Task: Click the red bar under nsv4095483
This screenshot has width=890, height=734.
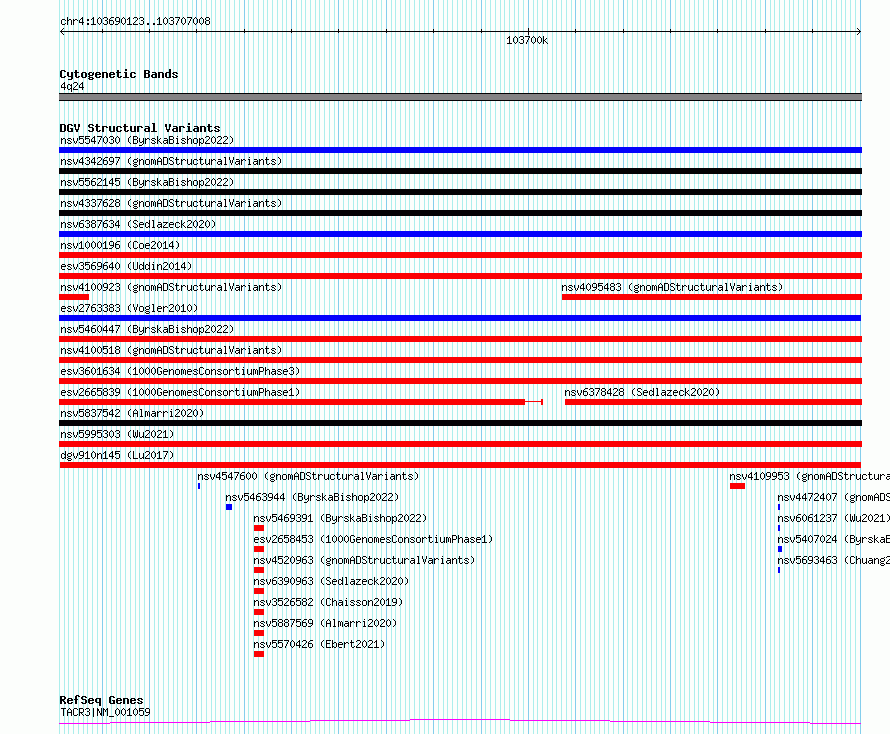Action: pos(712,297)
